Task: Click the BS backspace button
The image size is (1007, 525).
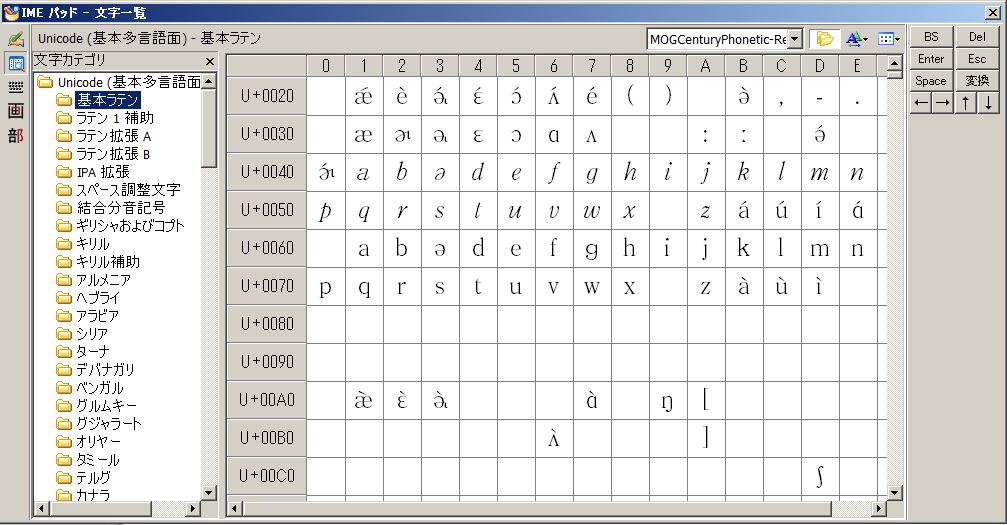Action: [931, 37]
